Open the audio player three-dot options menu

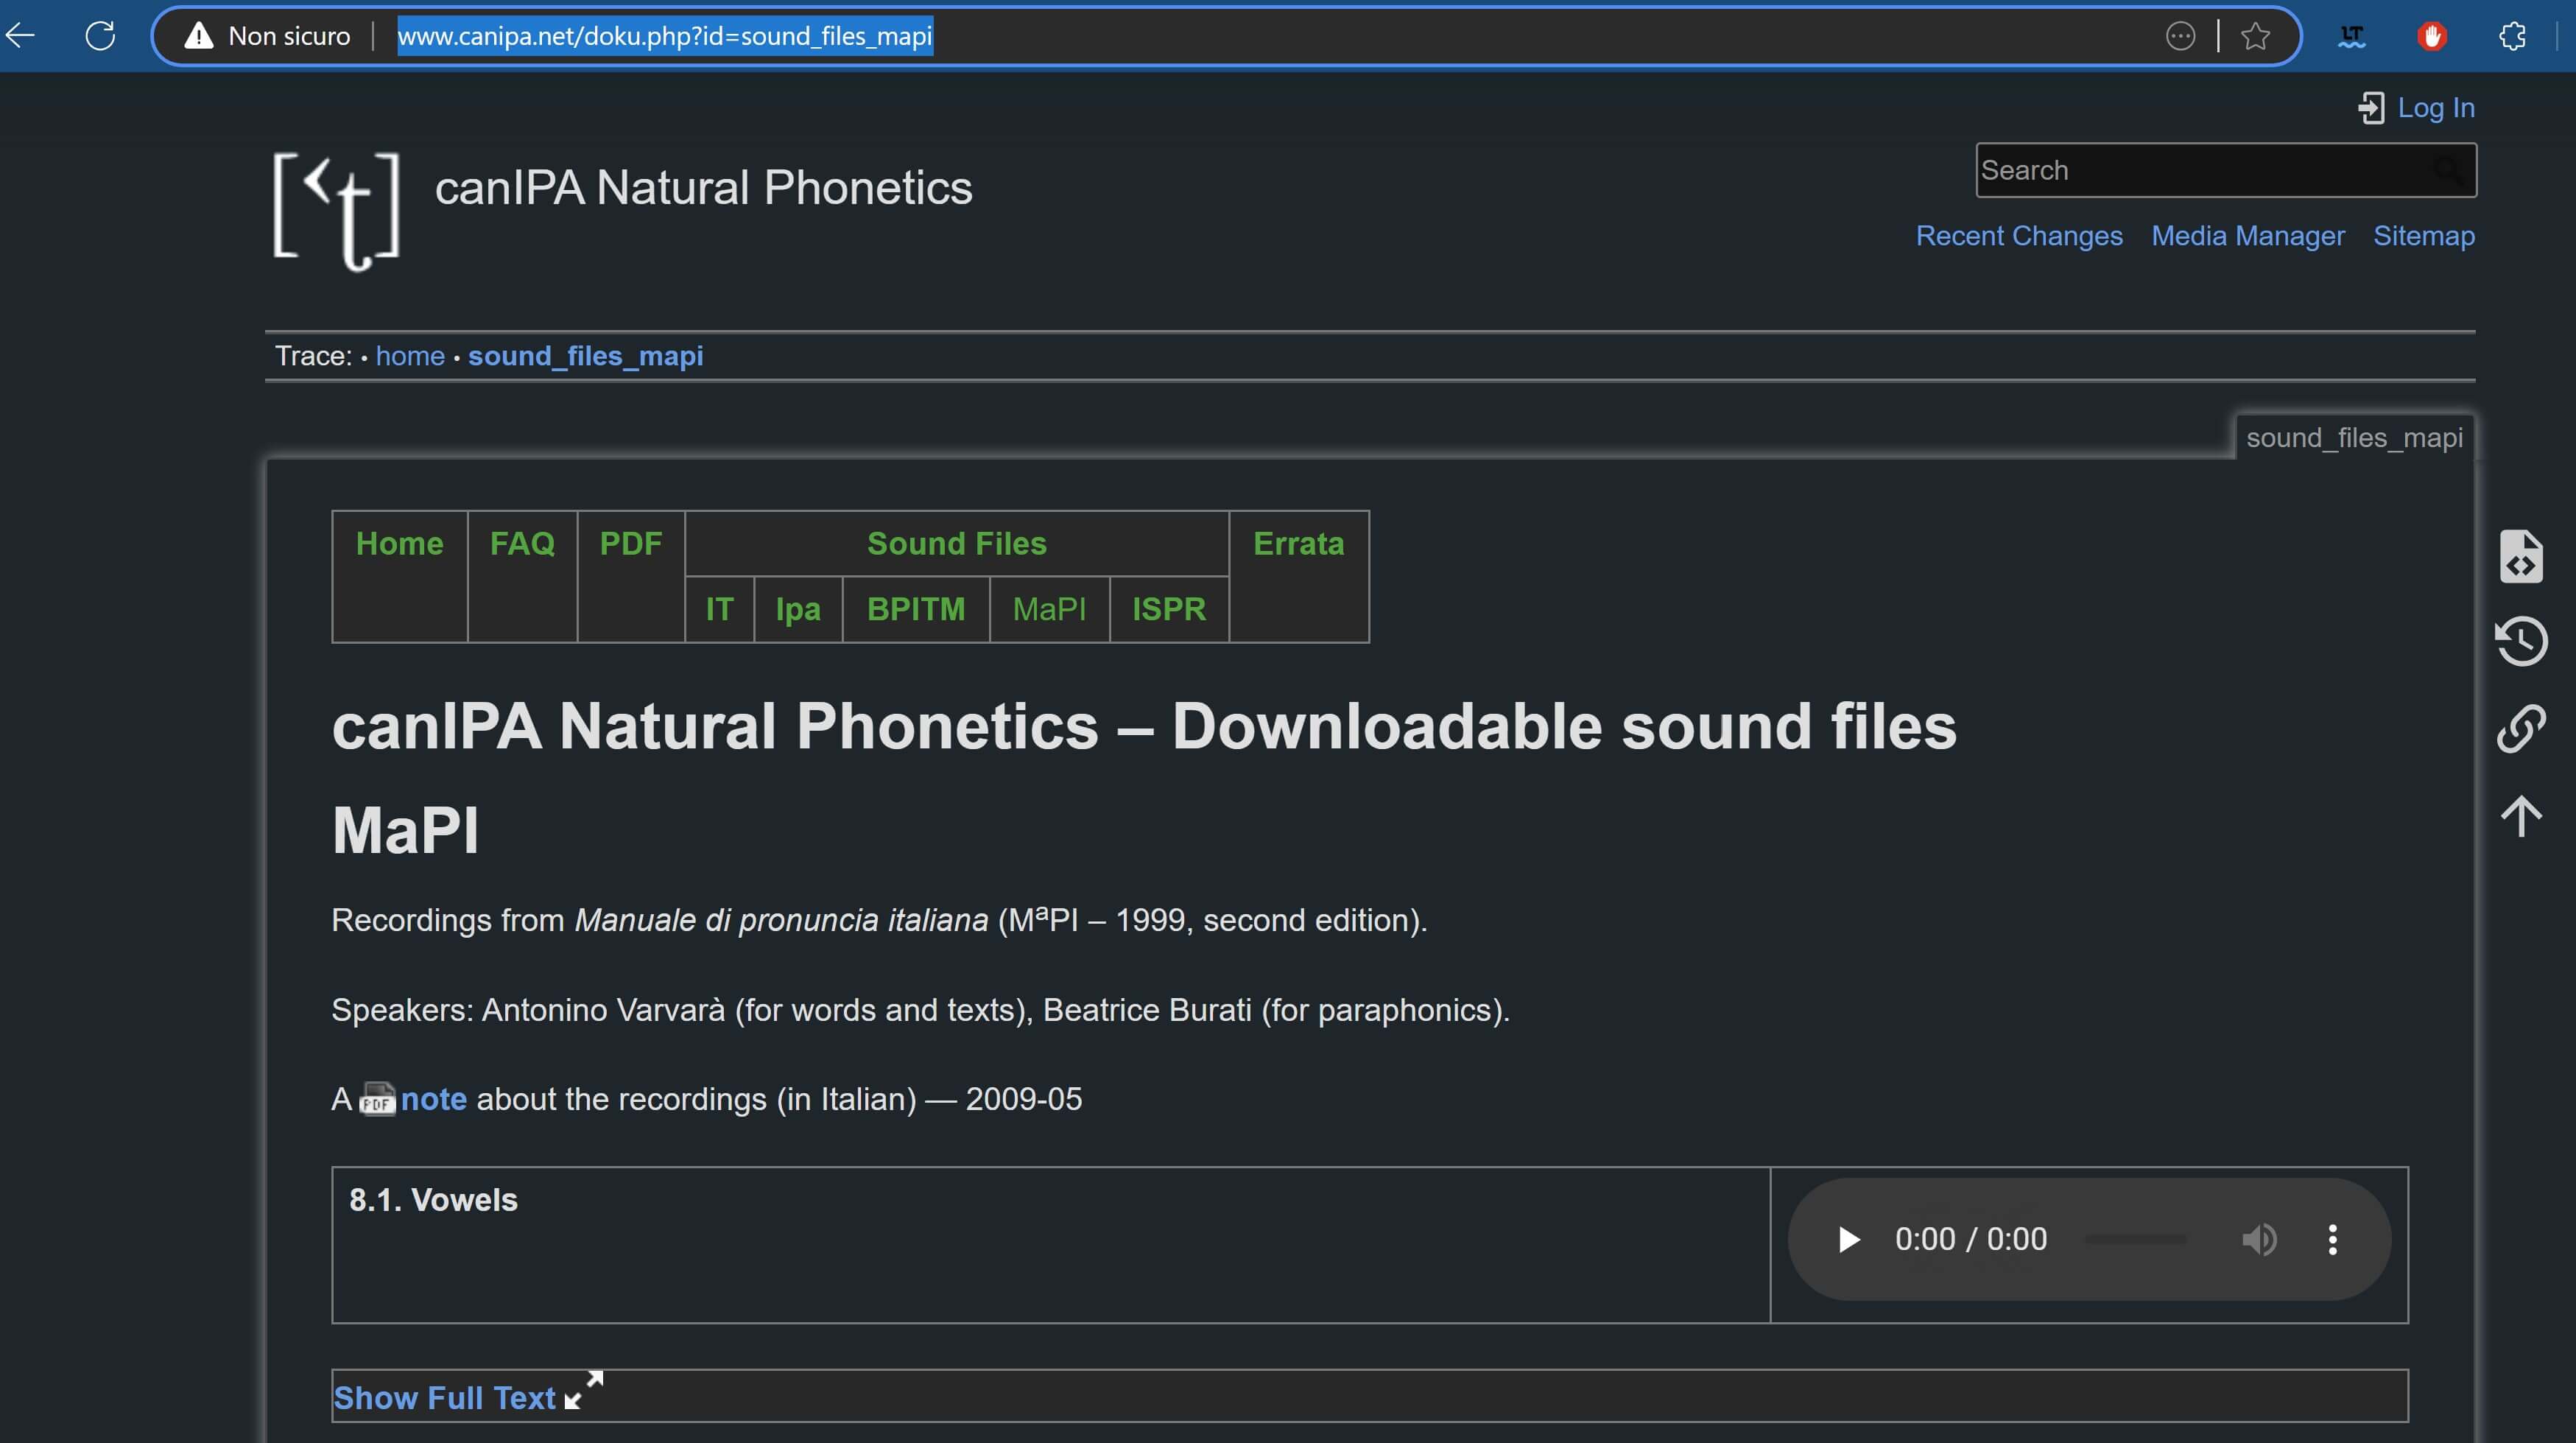click(2333, 1239)
